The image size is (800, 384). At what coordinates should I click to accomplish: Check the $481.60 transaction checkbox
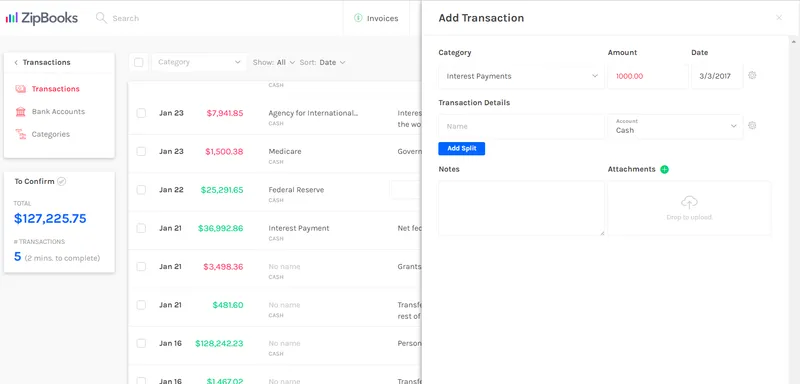tap(141, 305)
